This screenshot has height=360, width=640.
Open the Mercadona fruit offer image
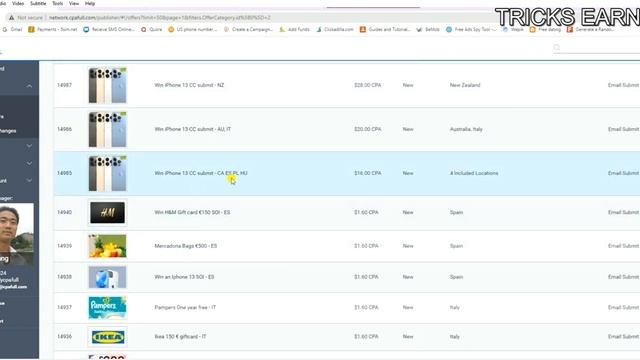[107, 246]
